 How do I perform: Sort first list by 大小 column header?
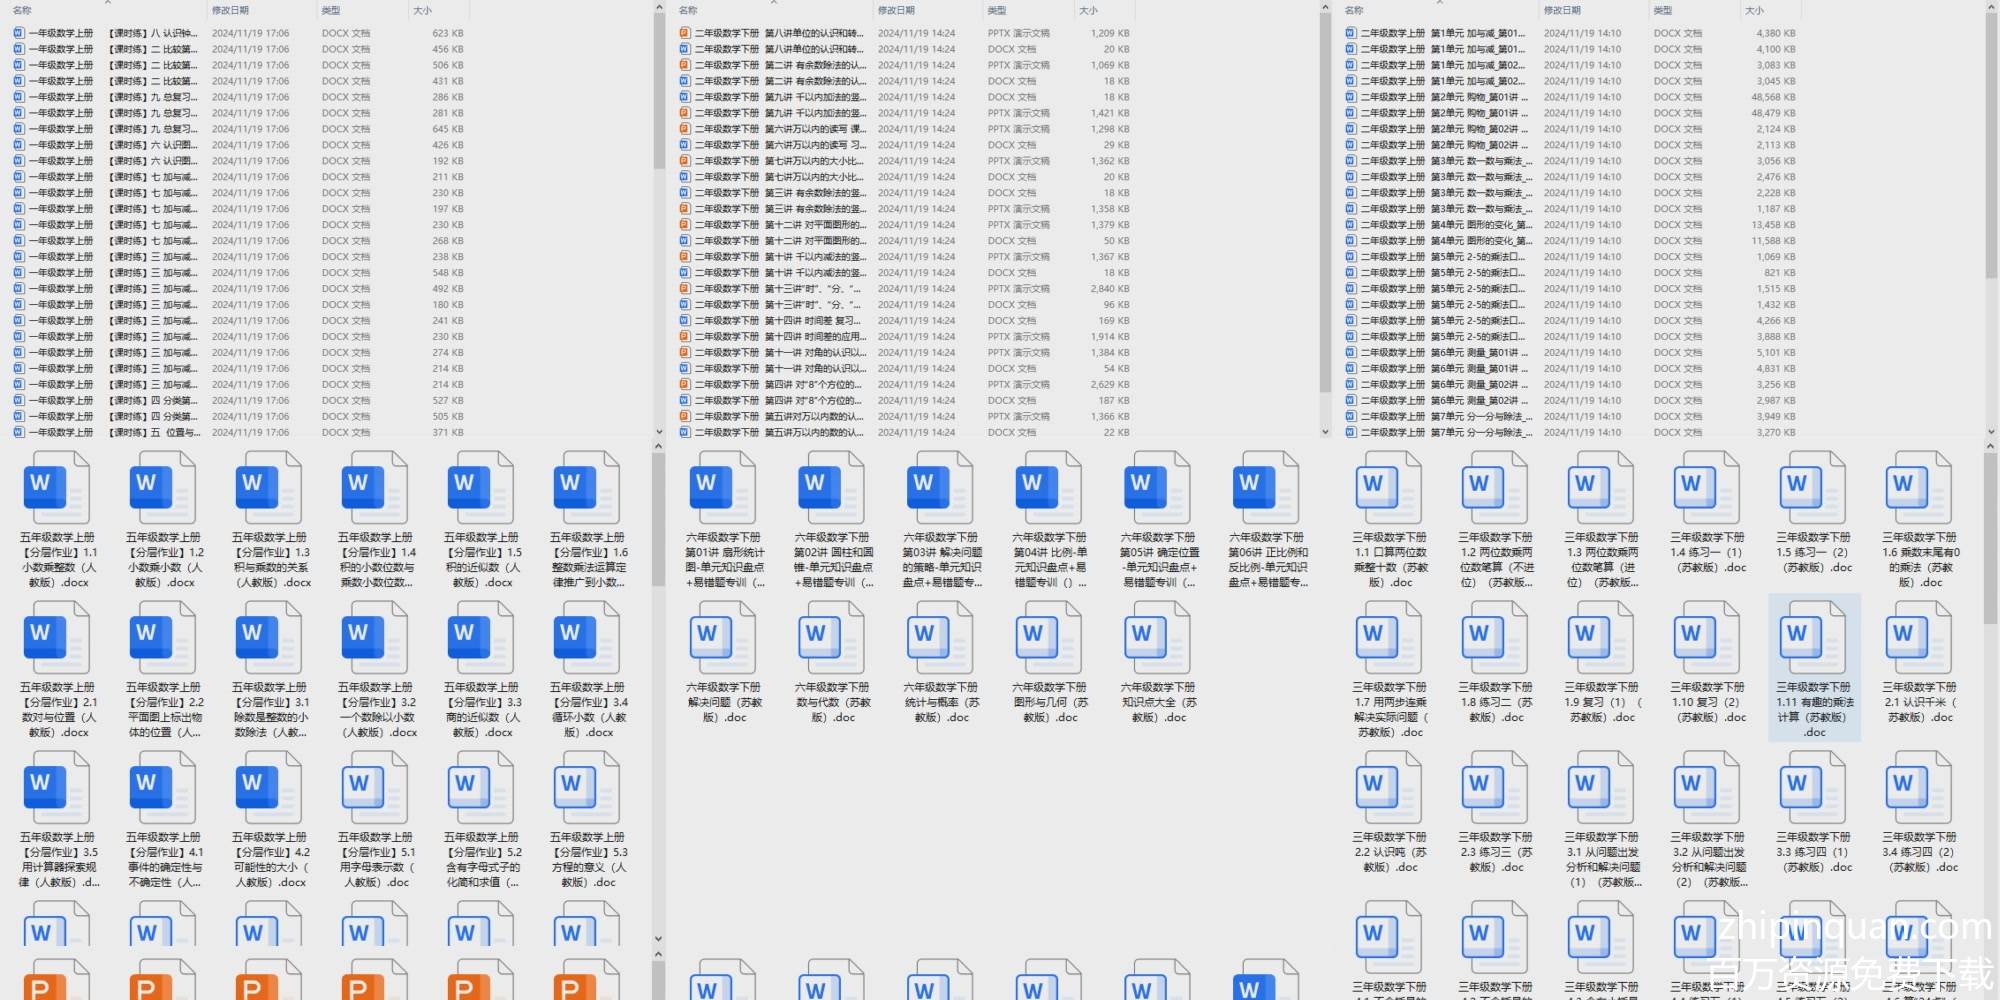click(422, 10)
